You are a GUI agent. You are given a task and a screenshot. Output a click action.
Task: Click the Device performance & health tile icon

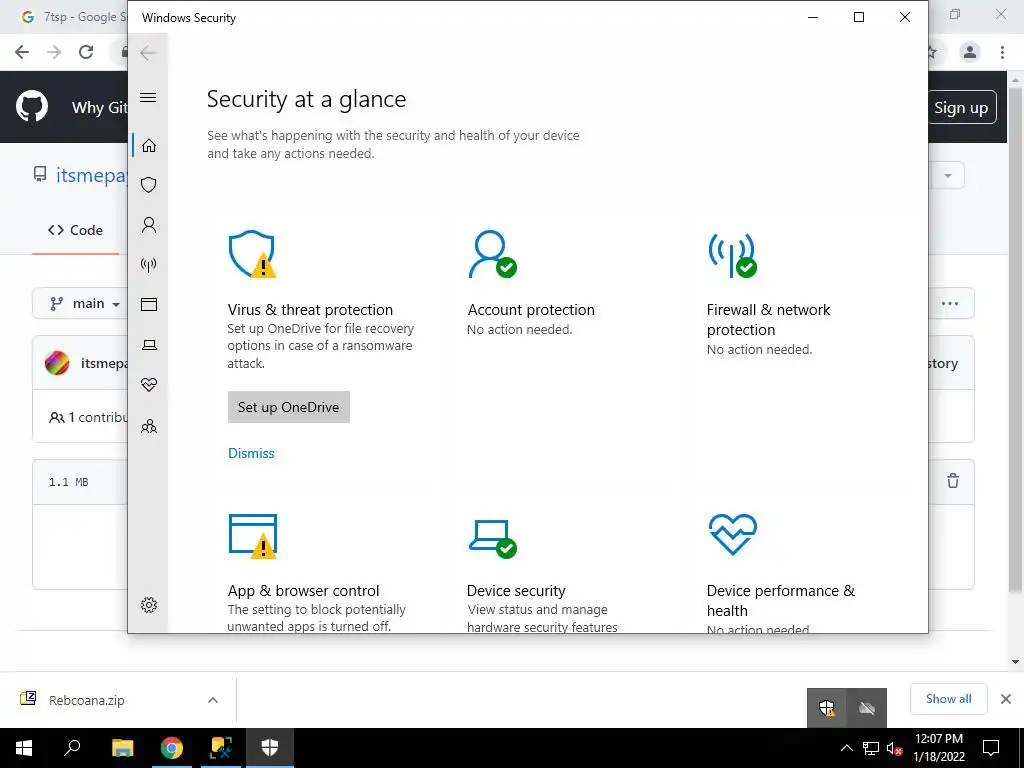(x=733, y=534)
